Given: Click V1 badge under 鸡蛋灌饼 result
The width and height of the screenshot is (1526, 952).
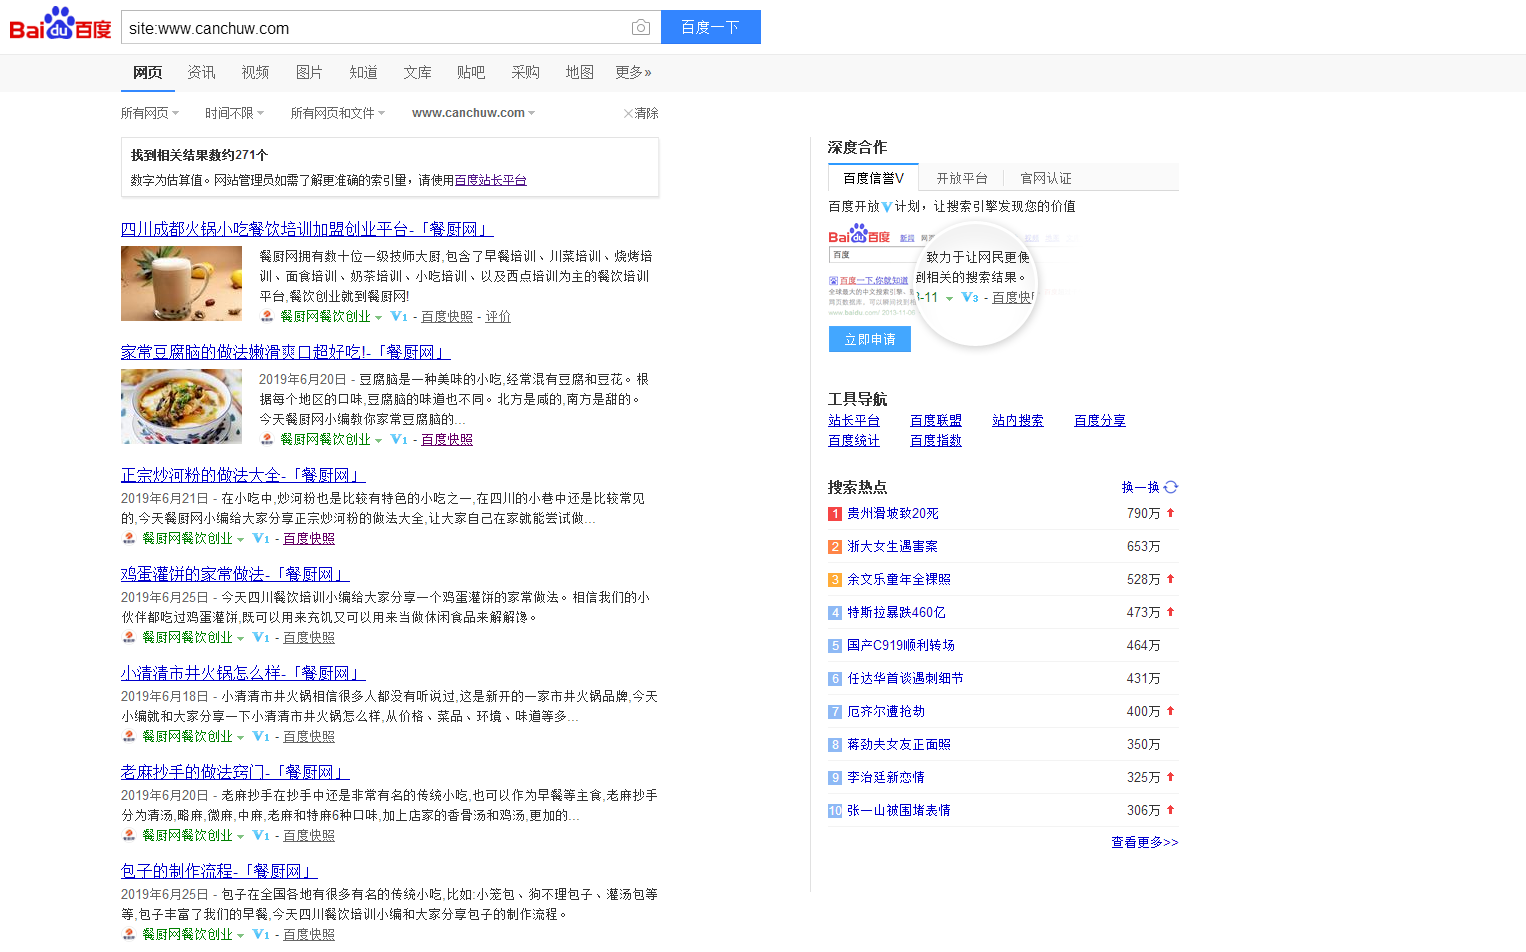Looking at the screenshot, I should pos(261,637).
